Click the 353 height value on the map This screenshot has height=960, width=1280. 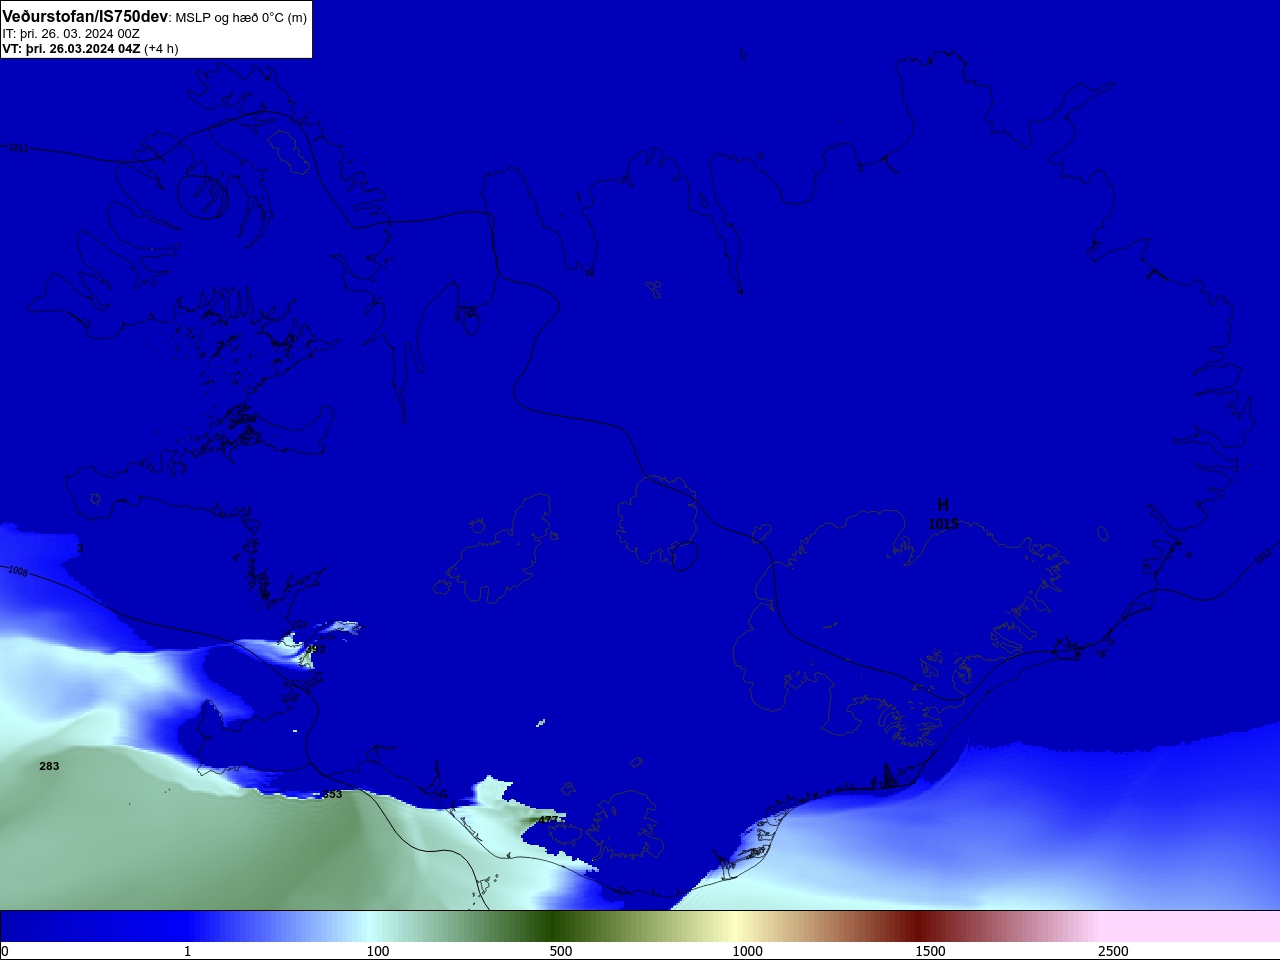[x=332, y=794]
